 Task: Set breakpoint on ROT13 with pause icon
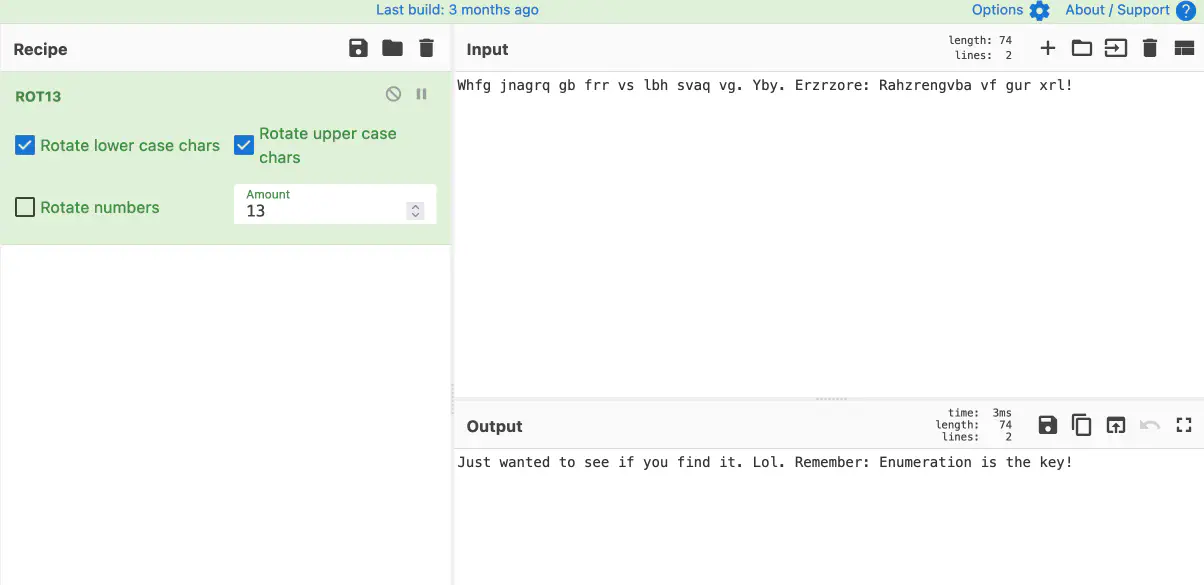[x=422, y=94]
